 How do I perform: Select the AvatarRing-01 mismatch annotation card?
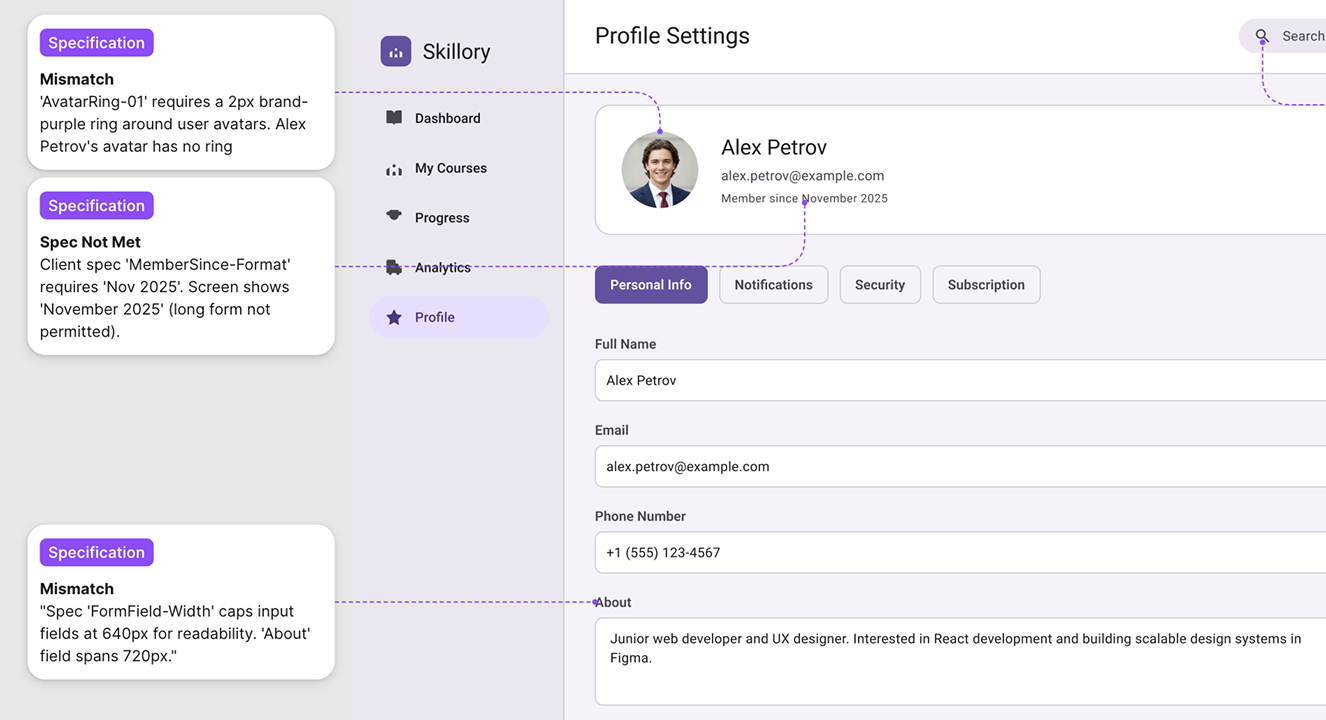181,92
